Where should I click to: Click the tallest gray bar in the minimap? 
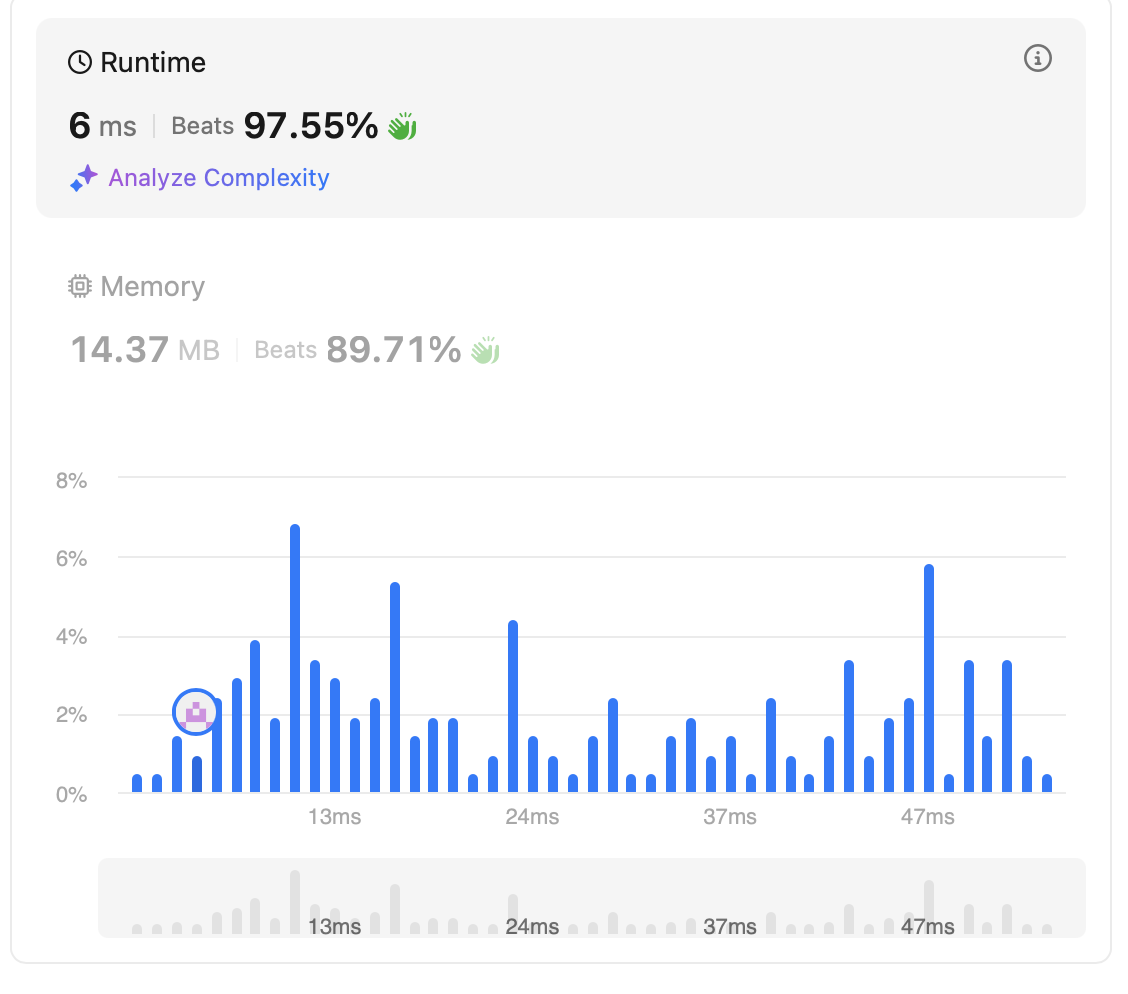click(295, 900)
